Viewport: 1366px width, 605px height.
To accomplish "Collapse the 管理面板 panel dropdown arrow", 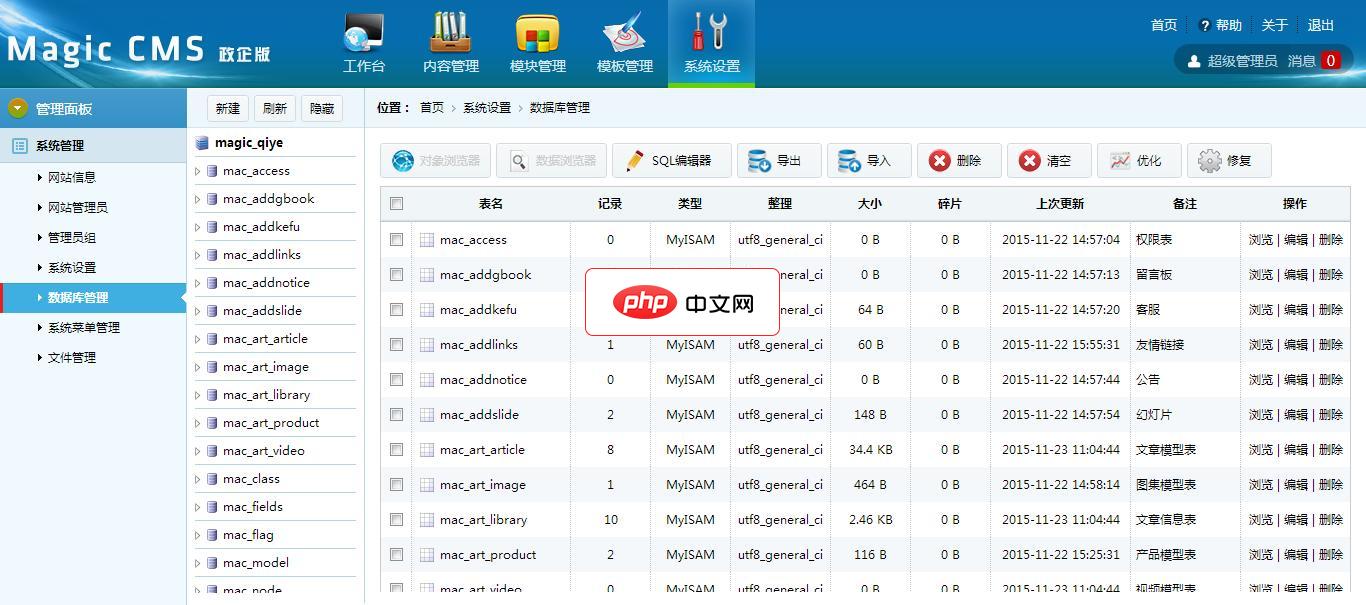I will point(18,109).
